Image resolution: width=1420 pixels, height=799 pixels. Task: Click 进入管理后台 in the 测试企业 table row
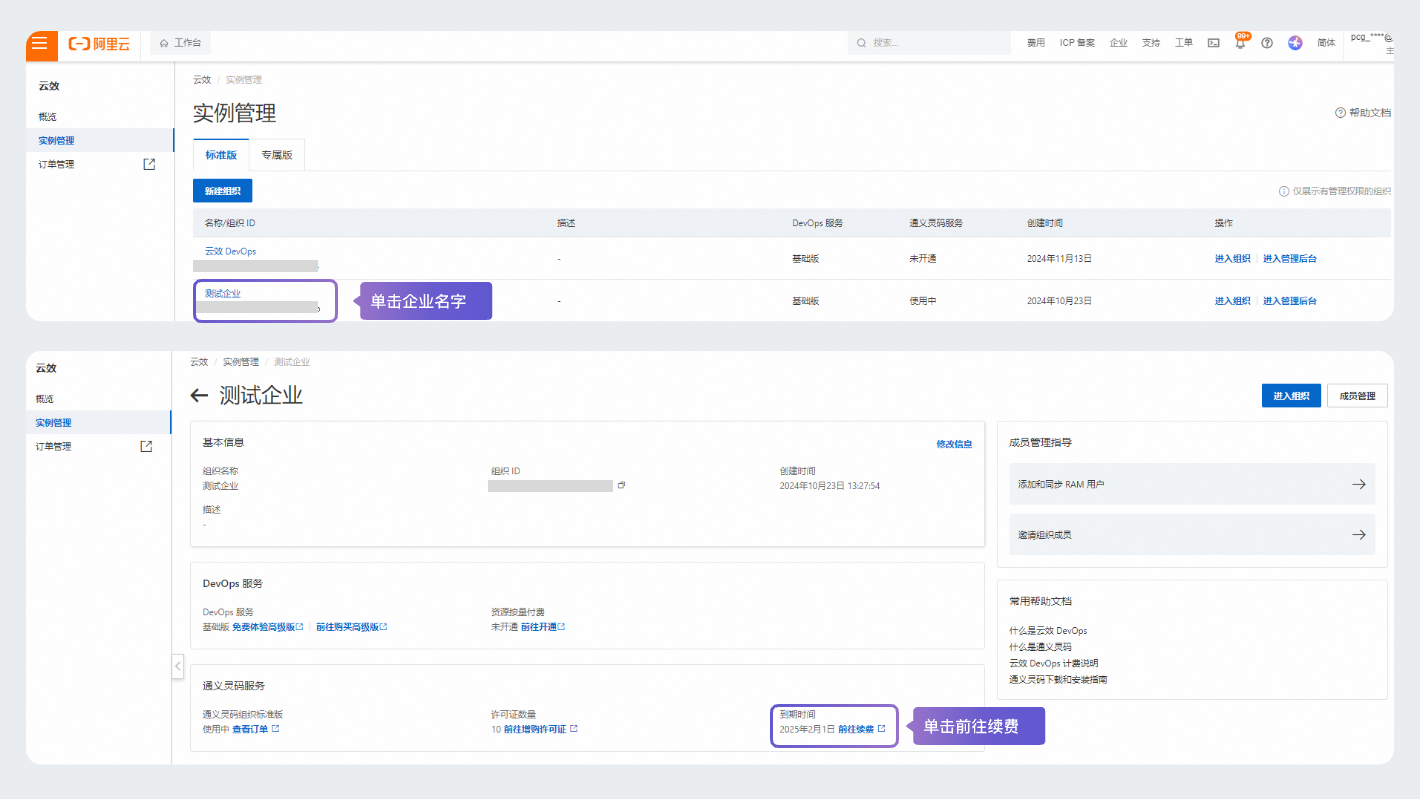click(1290, 301)
